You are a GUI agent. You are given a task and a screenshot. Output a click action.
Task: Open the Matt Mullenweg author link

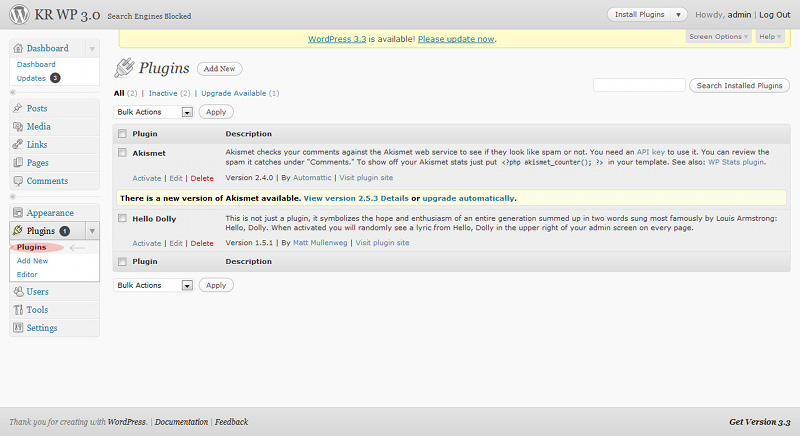tap(320, 243)
